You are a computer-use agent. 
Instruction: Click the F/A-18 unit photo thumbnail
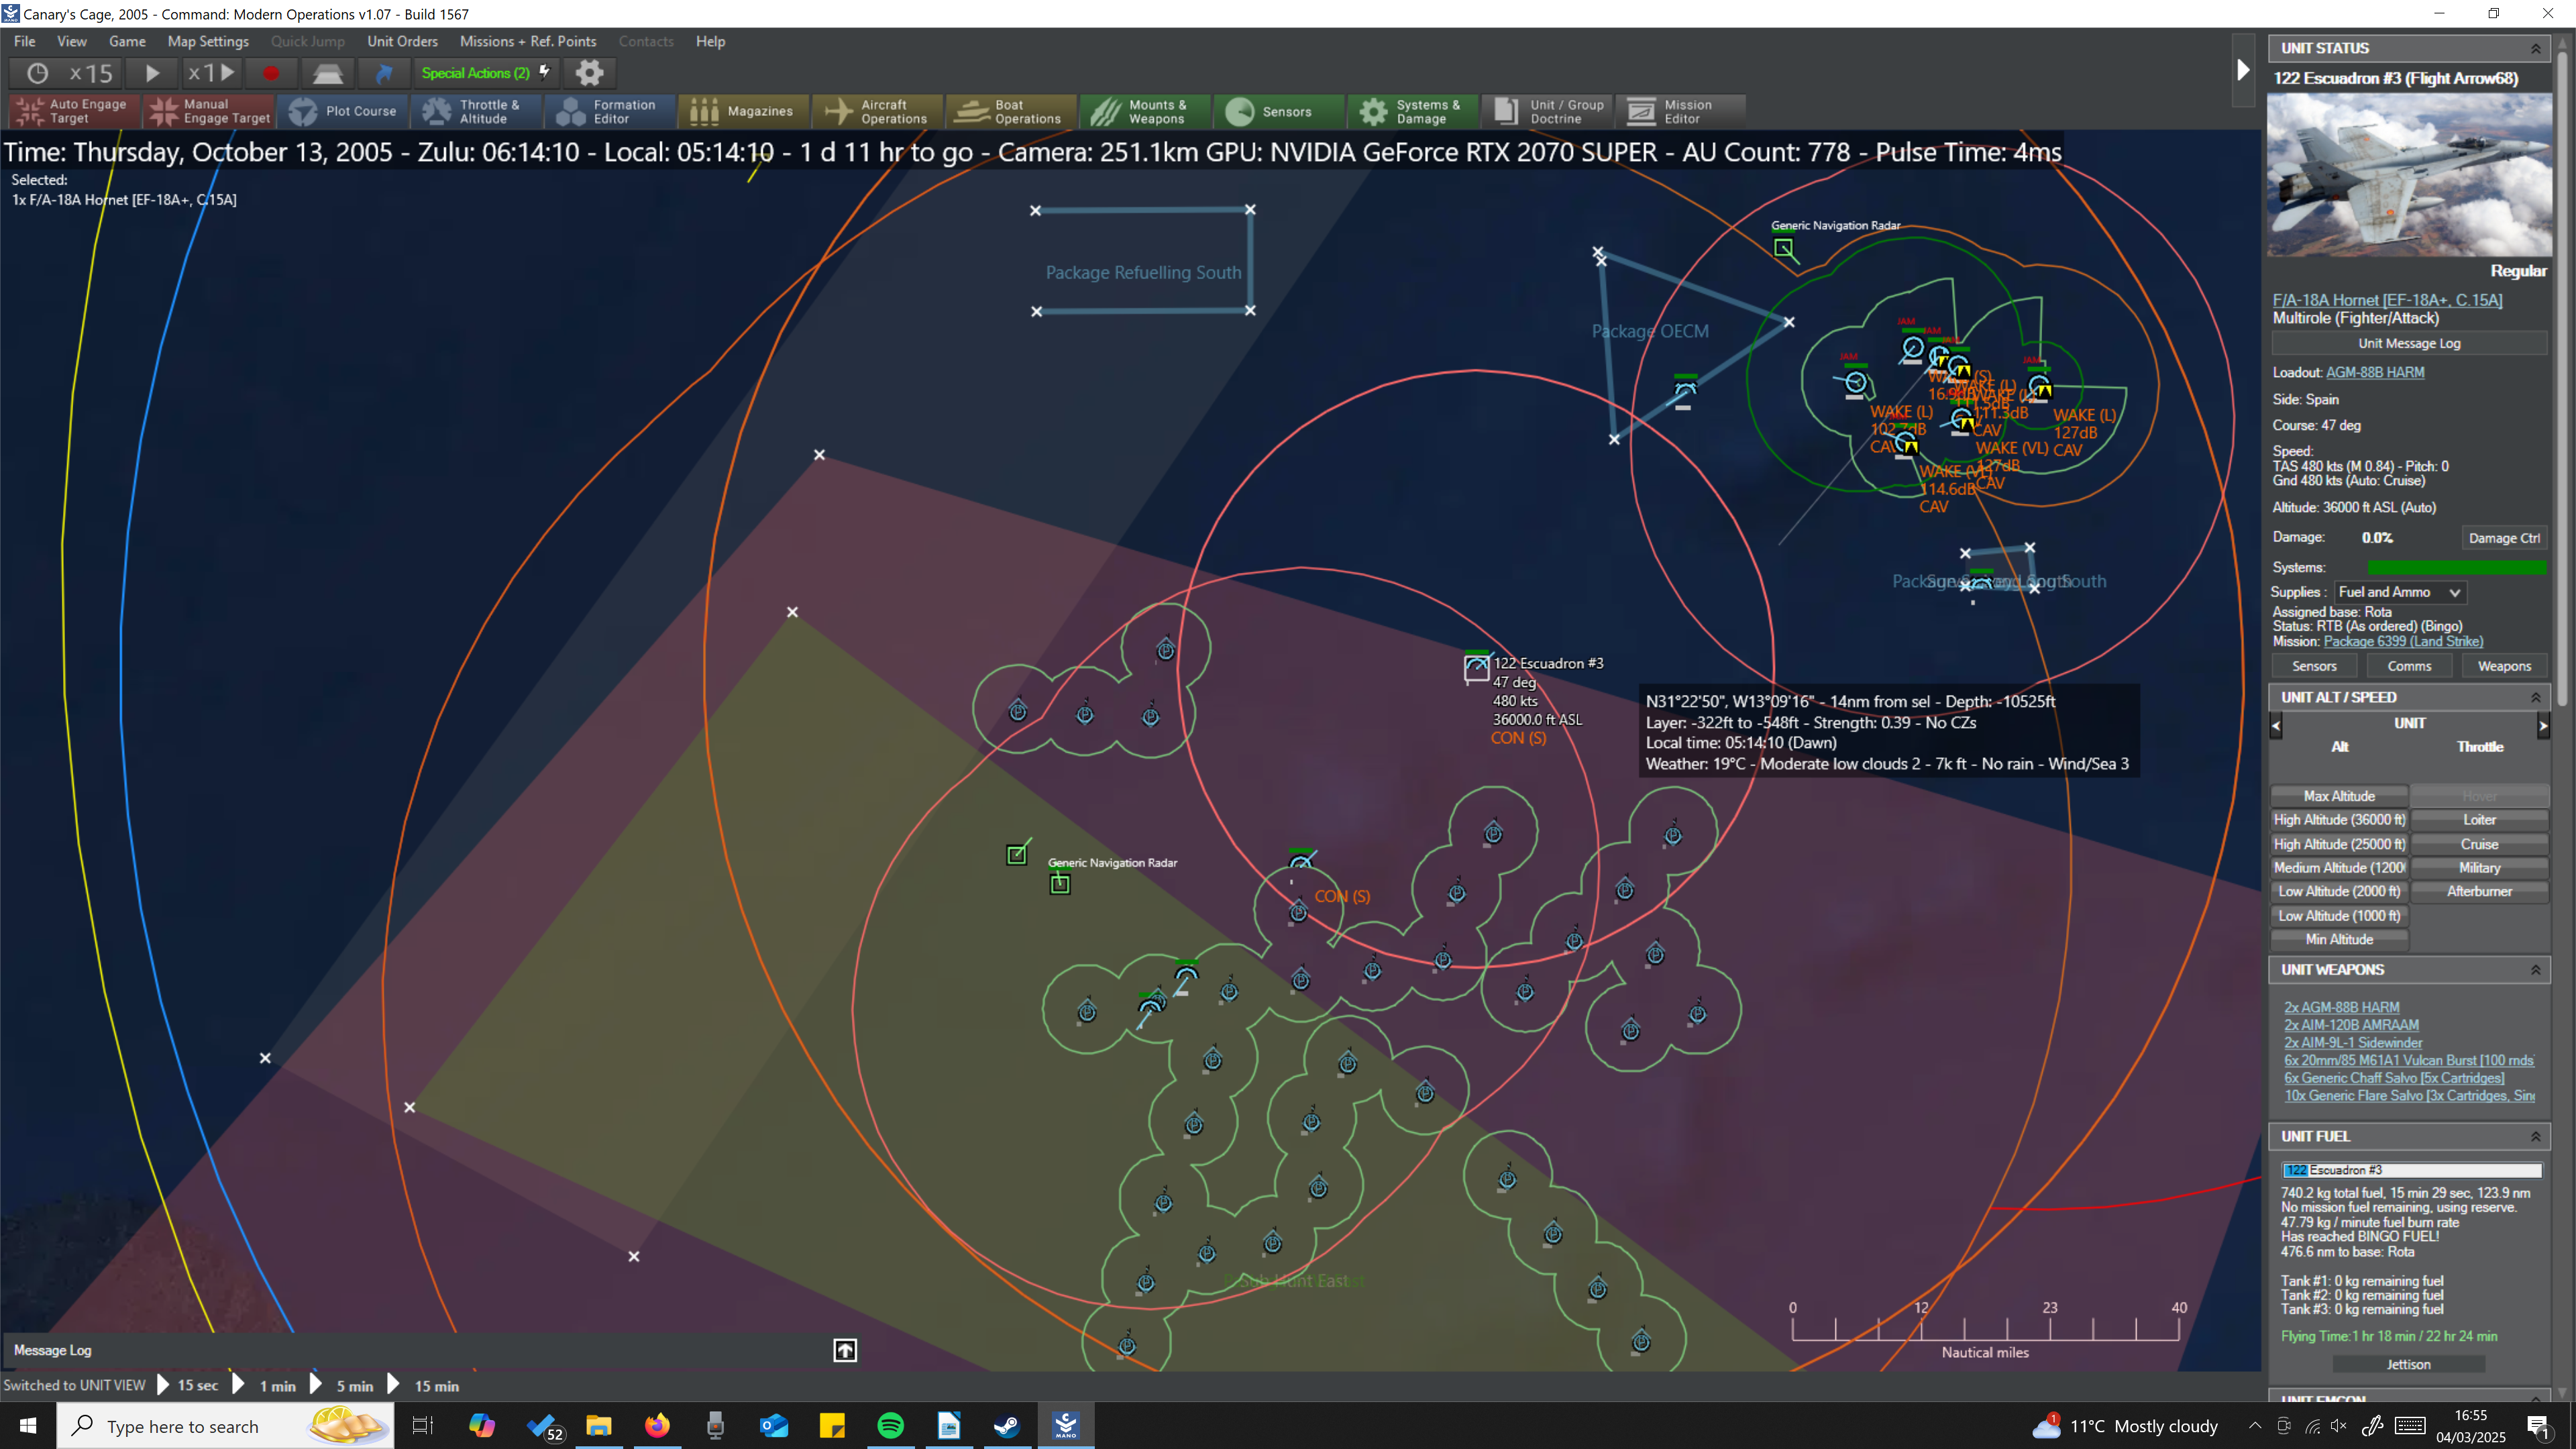pyautogui.click(x=2409, y=175)
